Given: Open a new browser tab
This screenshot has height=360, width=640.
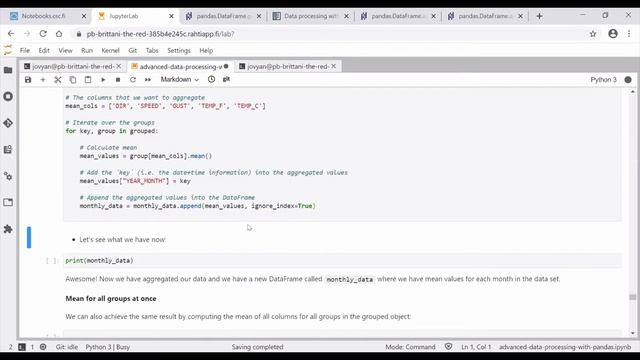Looking at the screenshot, I should (539, 16).
